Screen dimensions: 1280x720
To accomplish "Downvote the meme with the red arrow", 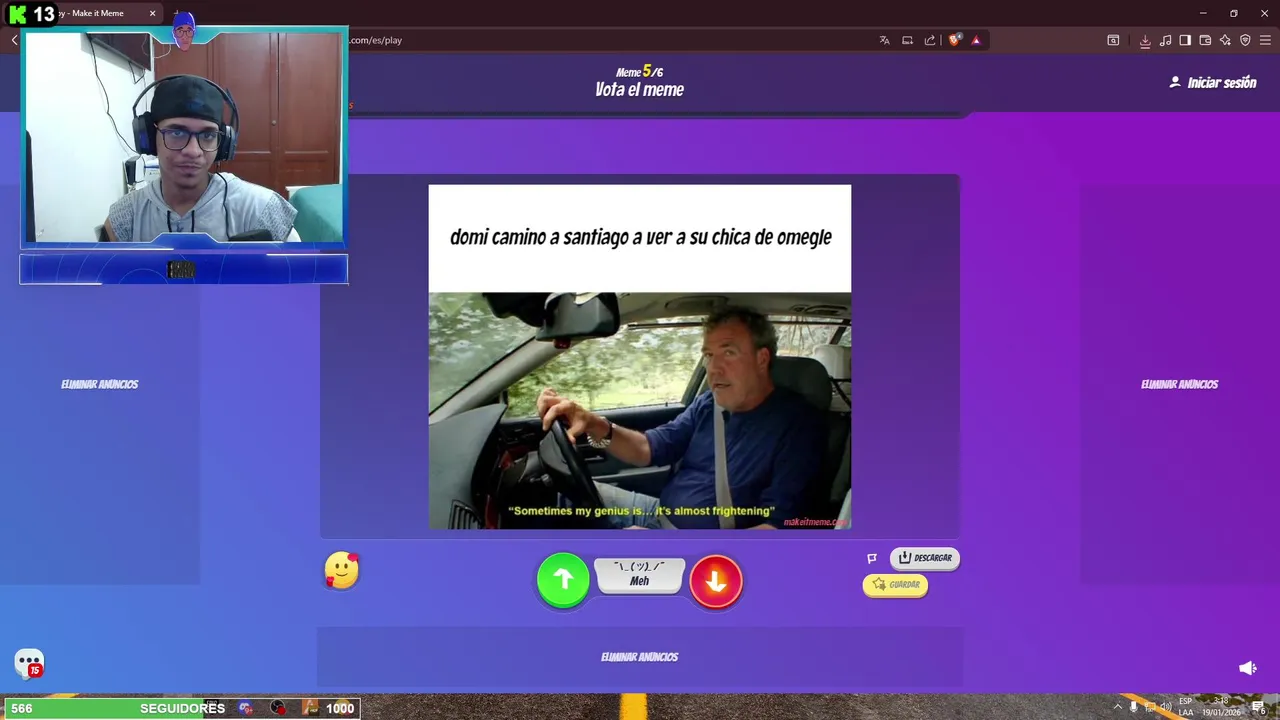I will tap(716, 580).
